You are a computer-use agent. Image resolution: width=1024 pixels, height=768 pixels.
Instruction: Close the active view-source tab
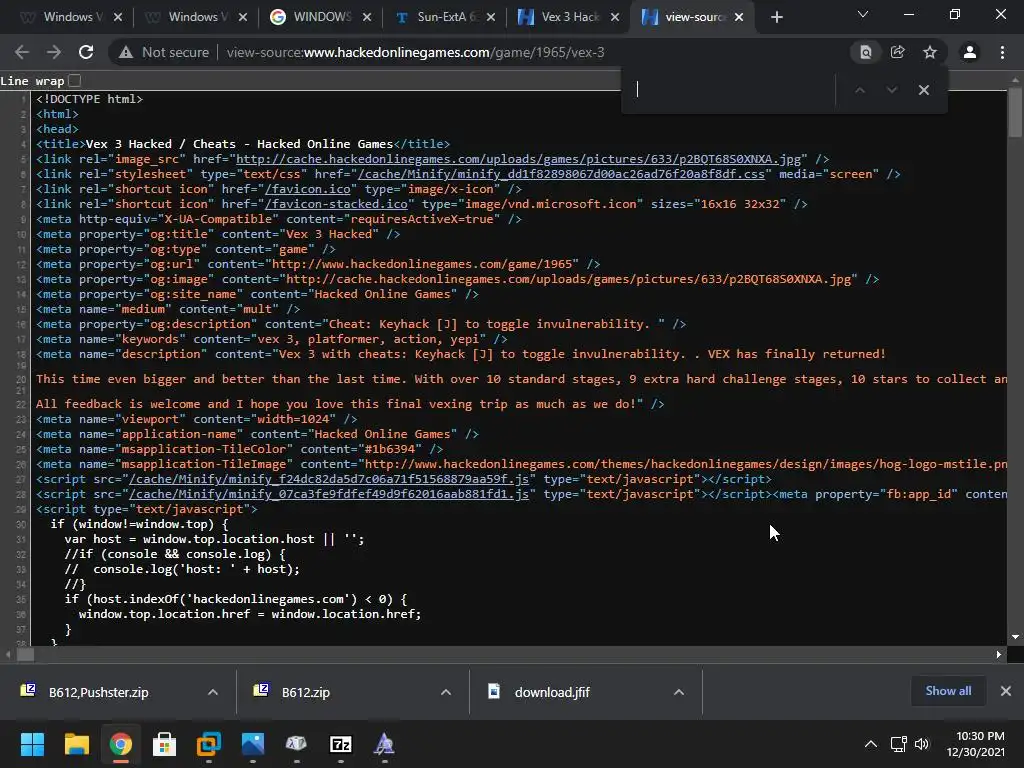click(x=739, y=17)
